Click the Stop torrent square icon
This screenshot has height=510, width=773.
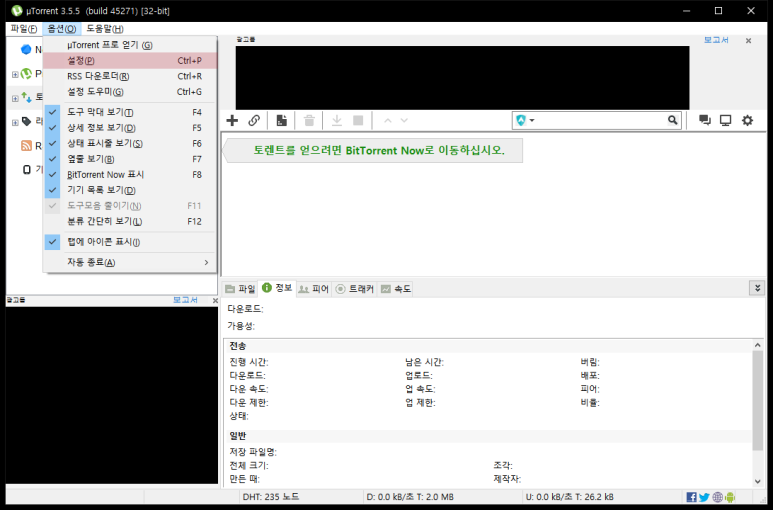[x=358, y=120]
